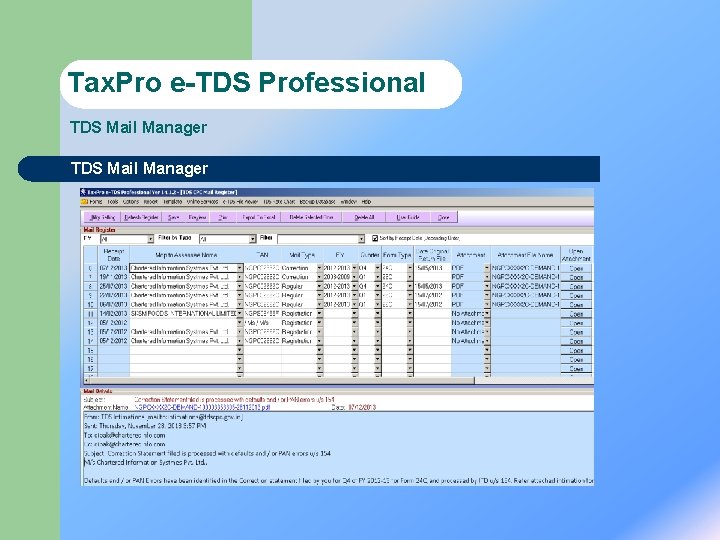Open FY dropdown showing 2008-2009
Image resolution: width=720 pixels, height=540 pixels.
(354, 277)
